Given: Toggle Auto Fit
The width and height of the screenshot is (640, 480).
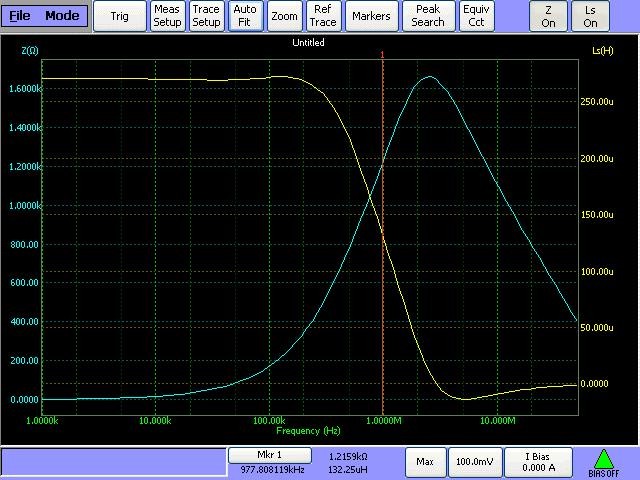Looking at the screenshot, I should pos(244,16).
